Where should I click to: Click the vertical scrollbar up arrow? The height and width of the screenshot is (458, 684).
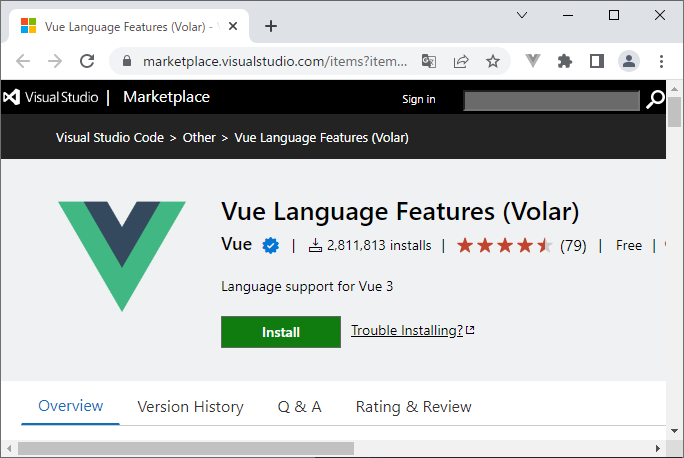click(x=675, y=89)
